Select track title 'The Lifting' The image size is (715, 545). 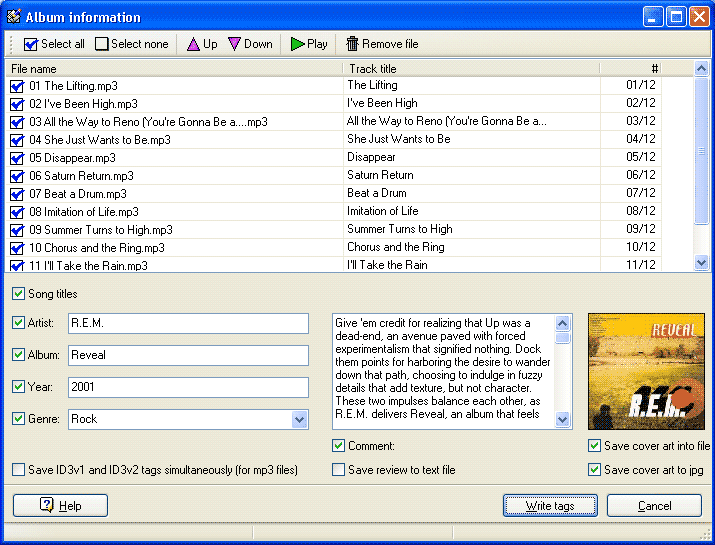[372, 85]
